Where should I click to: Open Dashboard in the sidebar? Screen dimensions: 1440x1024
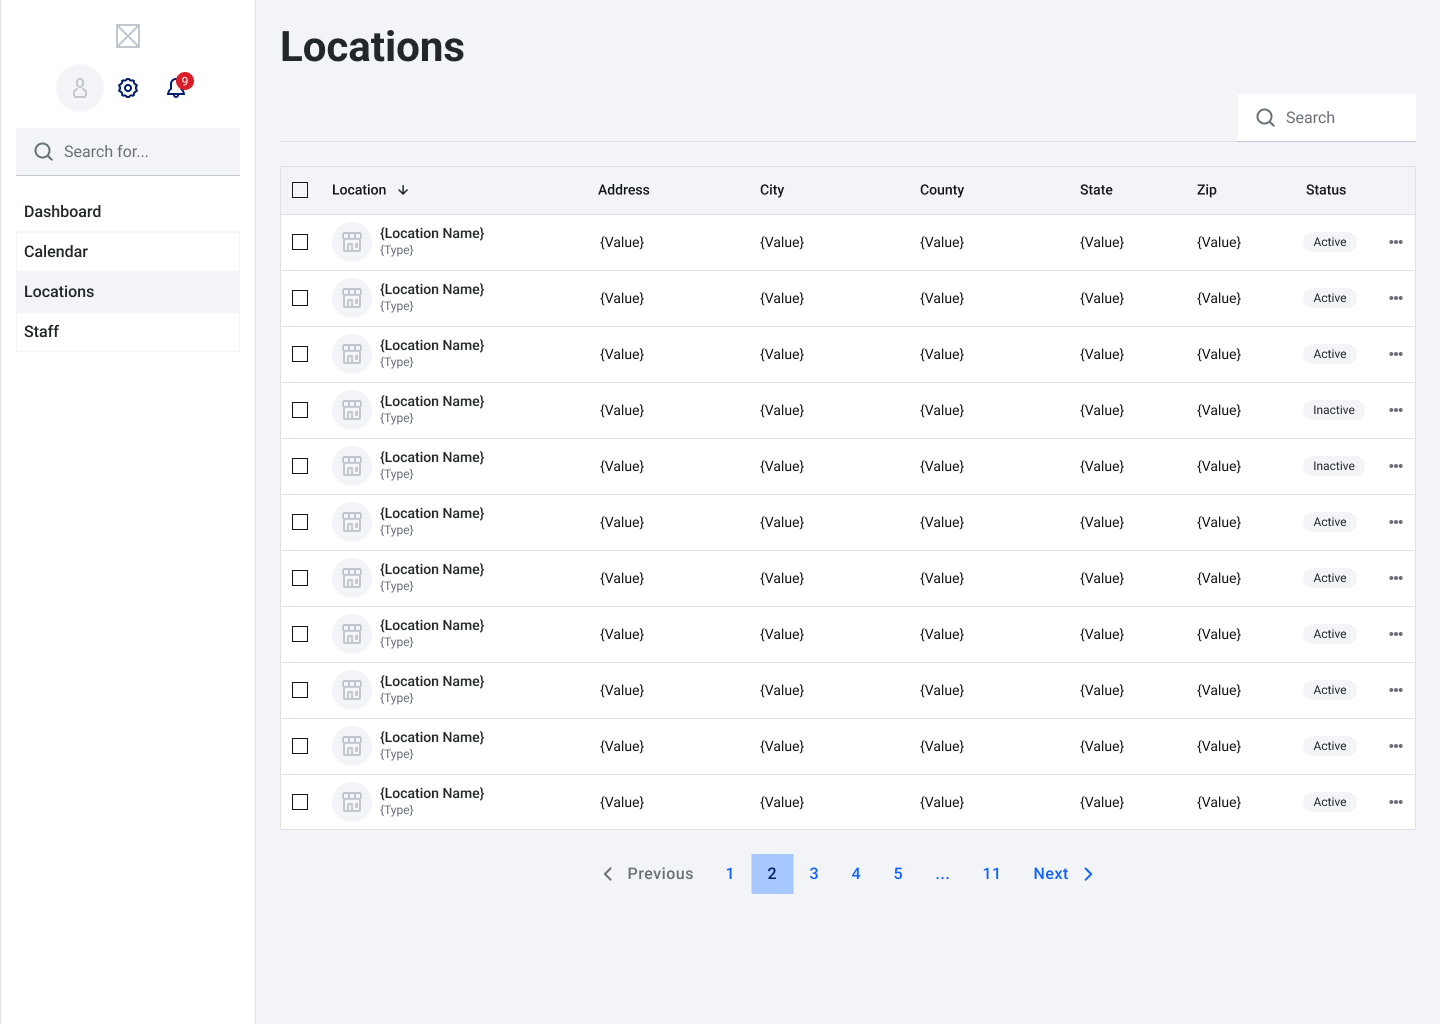(x=63, y=212)
